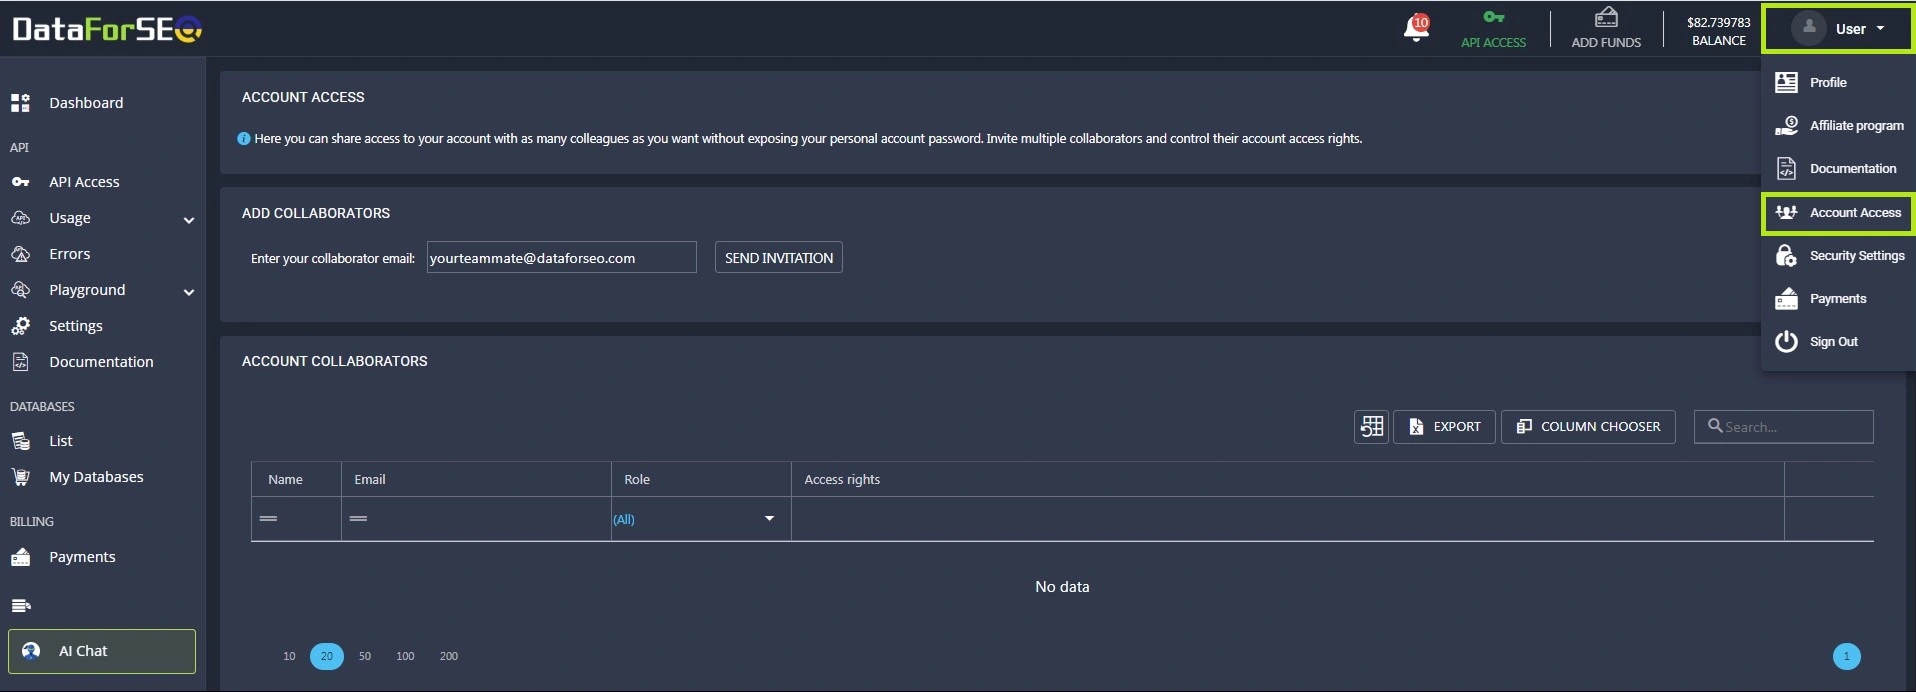1916x692 pixels.
Task: Click the Payments icon in user menu
Action: pyautogui.click(x=1786, y=298)
